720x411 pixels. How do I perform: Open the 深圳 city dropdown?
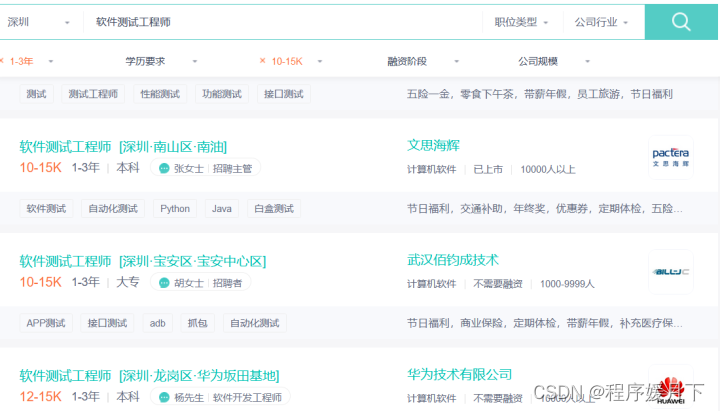click(x=39, y=22)
